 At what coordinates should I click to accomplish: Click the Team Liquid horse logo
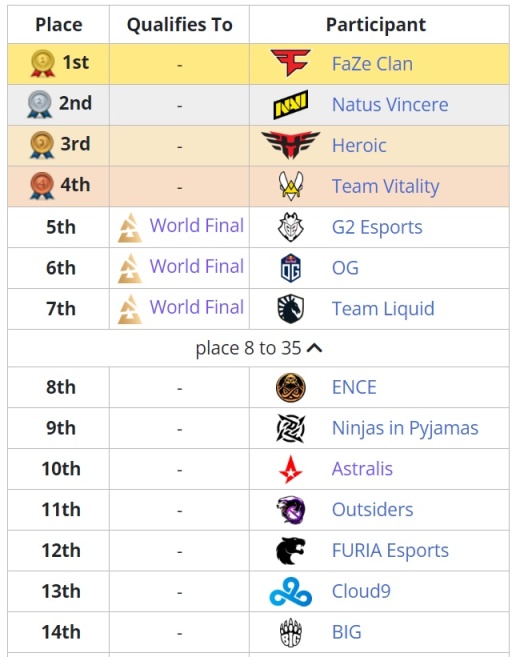[x=290, y=308]
